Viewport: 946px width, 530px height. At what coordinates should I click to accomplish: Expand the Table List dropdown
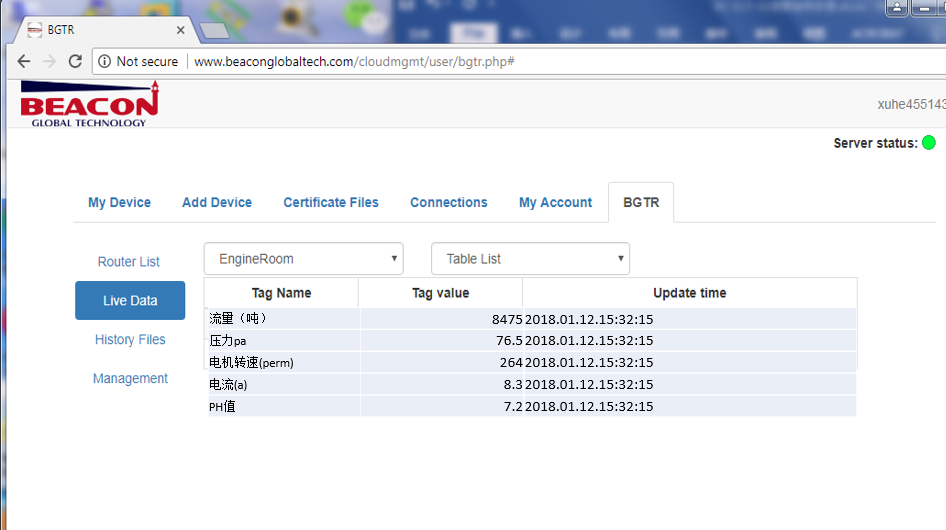(x=530, y=259)
